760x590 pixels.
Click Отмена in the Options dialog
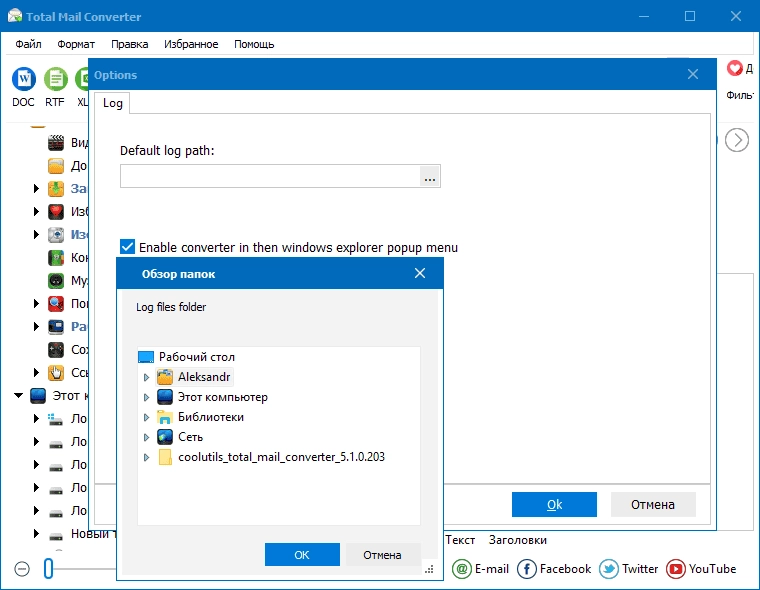pos(653,505)
